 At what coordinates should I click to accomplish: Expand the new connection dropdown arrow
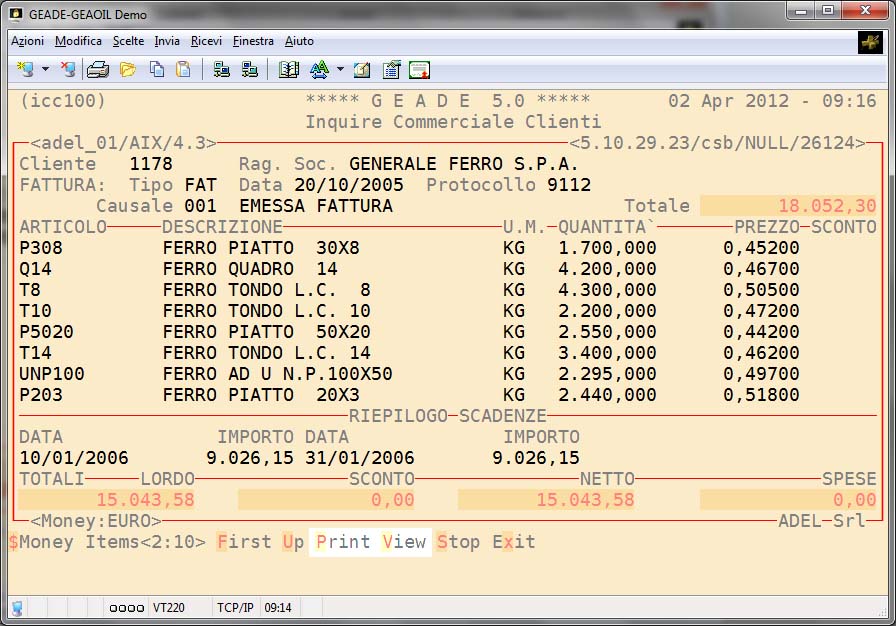(x=45, y=69)
